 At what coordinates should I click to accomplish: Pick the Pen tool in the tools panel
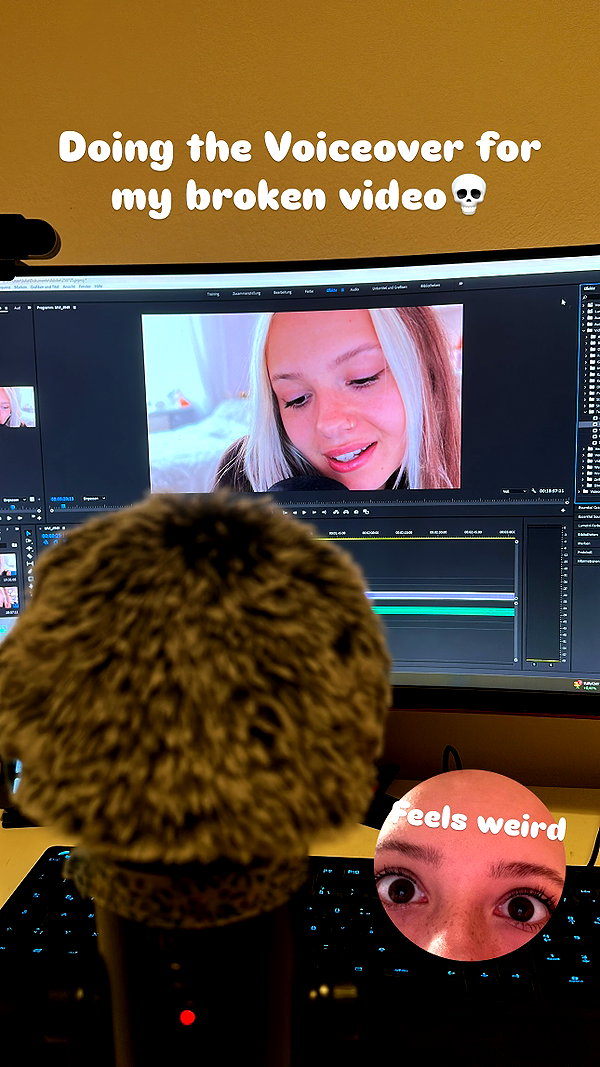[x=30, y=572]
